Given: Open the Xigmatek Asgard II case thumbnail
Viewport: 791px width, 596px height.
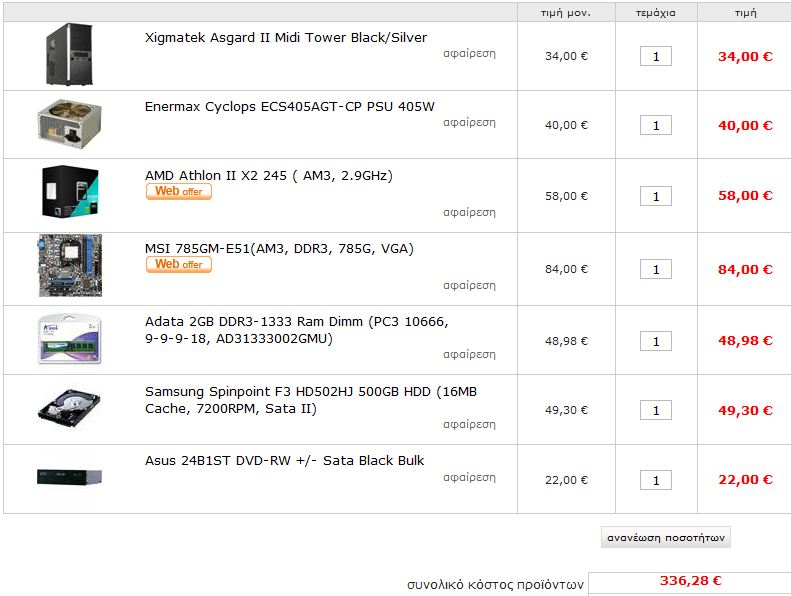Looking at the screenshot, I should click(x=70, y=55).
